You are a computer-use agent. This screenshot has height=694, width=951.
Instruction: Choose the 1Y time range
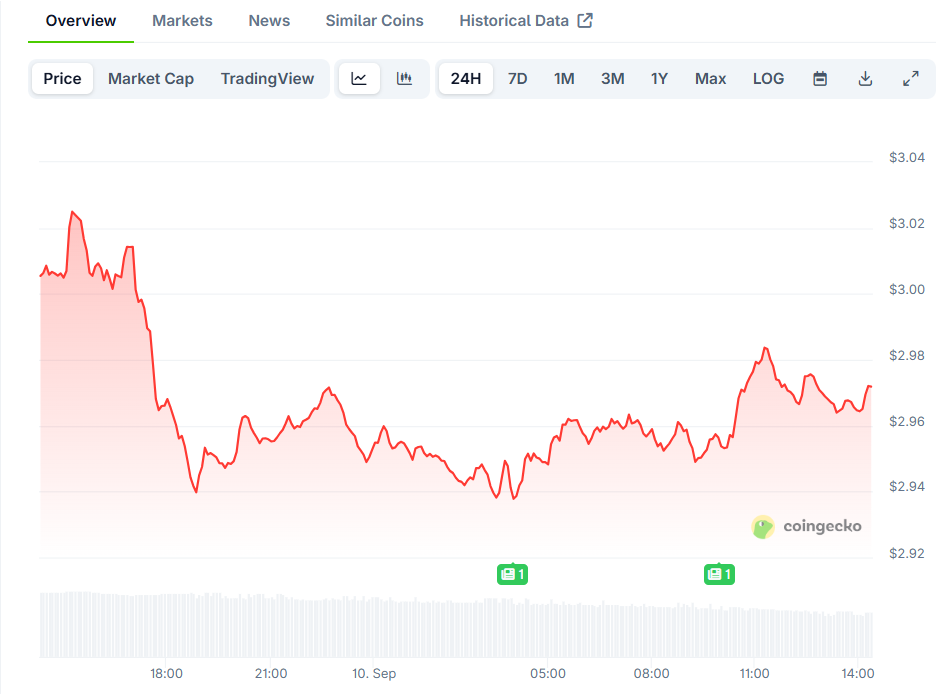(659, 79)
